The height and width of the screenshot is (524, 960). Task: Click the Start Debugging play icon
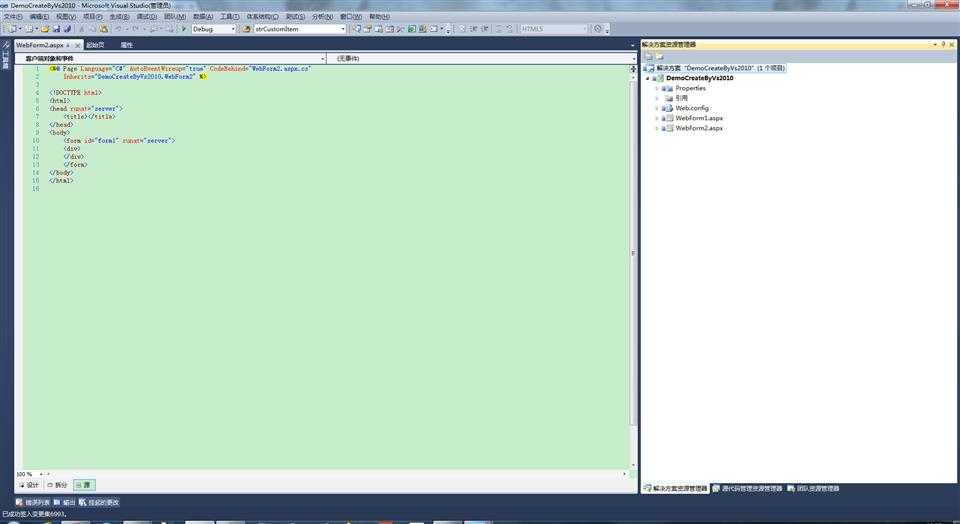(x=184, y=29)
